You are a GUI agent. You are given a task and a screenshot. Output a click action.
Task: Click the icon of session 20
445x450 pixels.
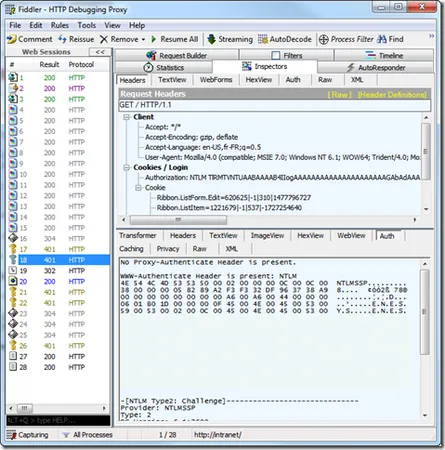pos(13,281)
